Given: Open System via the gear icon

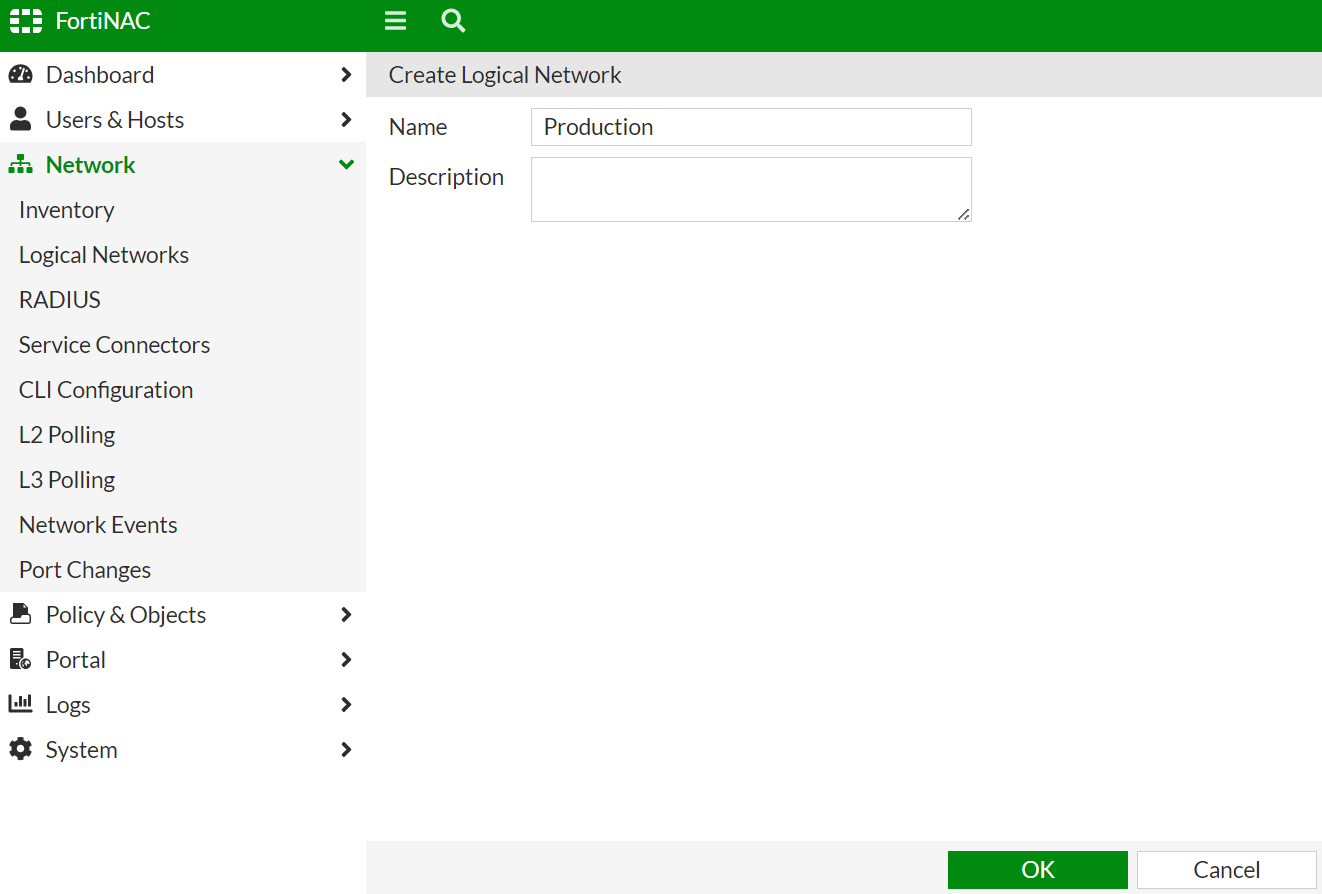Looking at the screenshot, I should [x=21, y=749].
